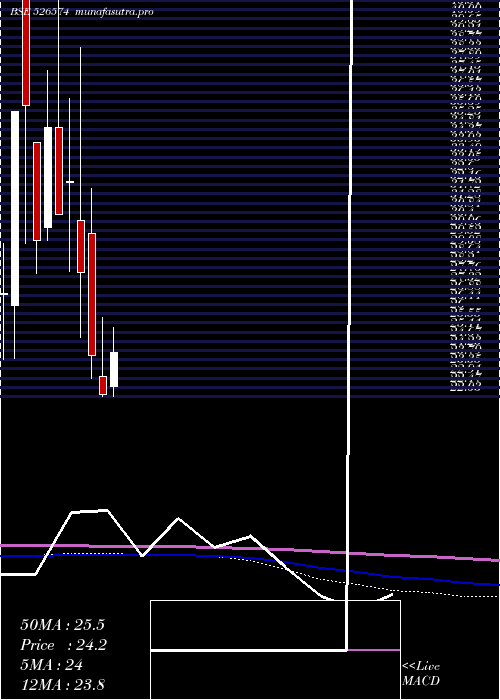500x700 pixels.
Task: Click the pink moving average line
Action: [x=250, y=549]
